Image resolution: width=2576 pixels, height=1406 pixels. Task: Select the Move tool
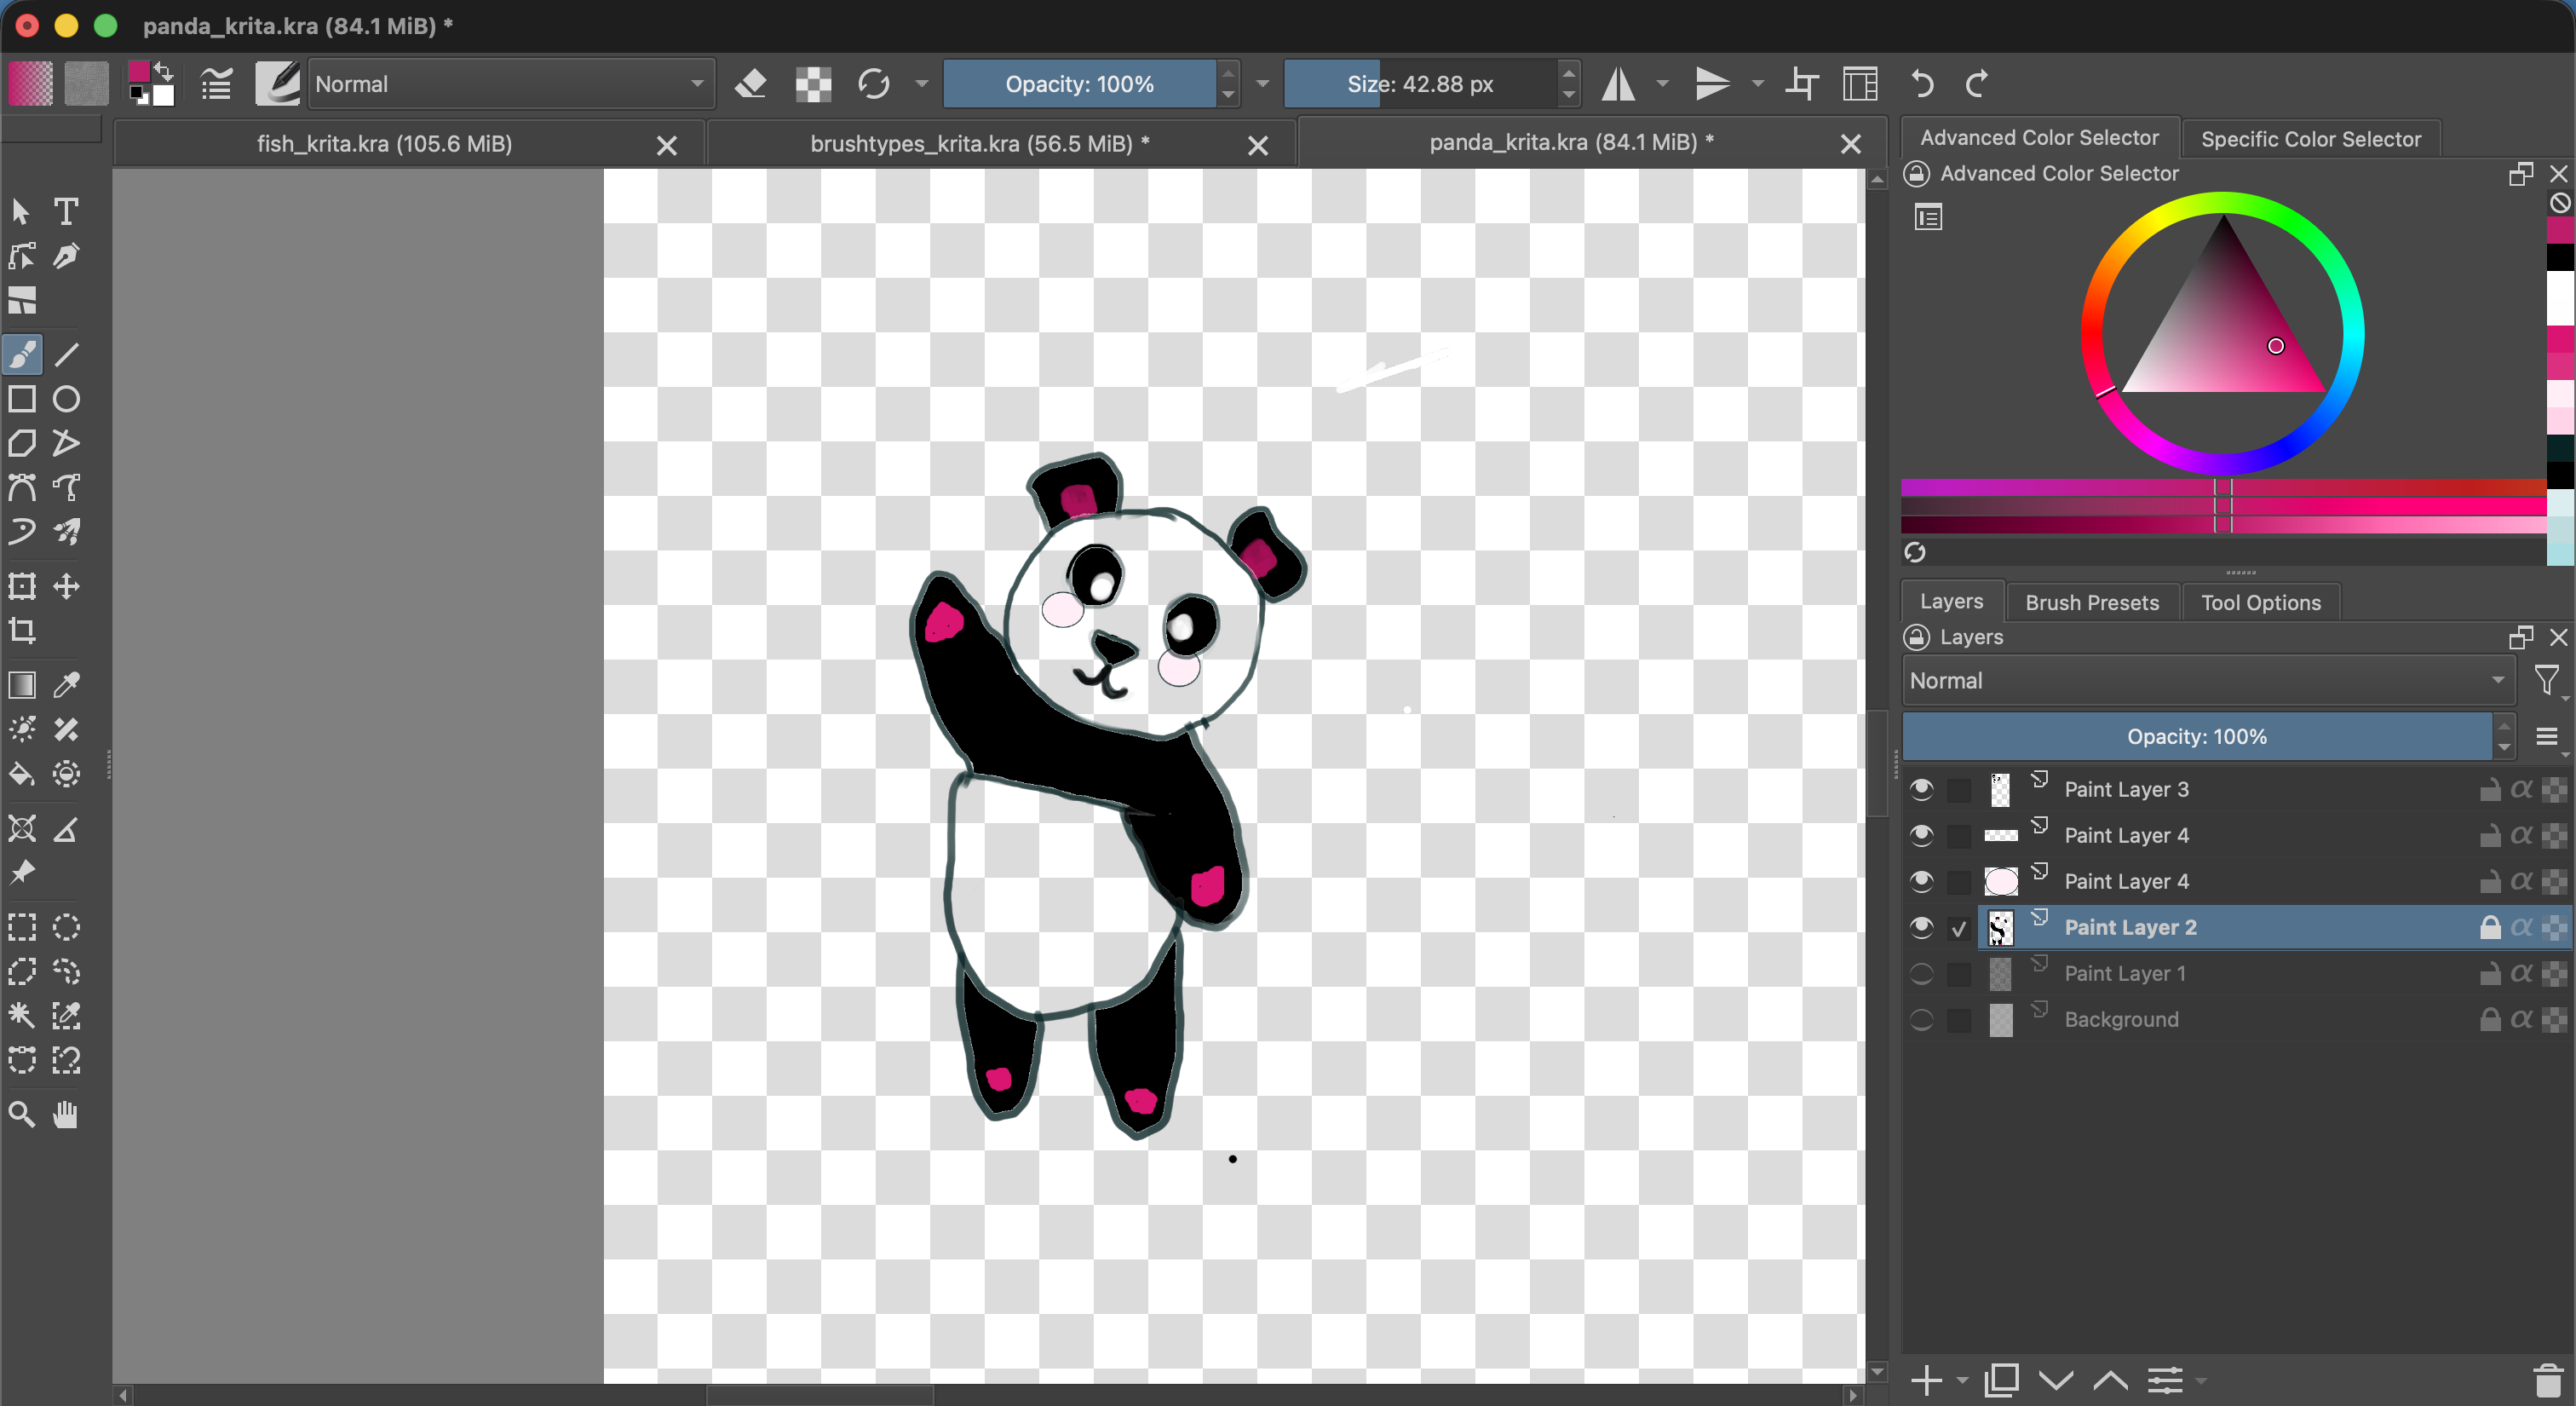66,586
